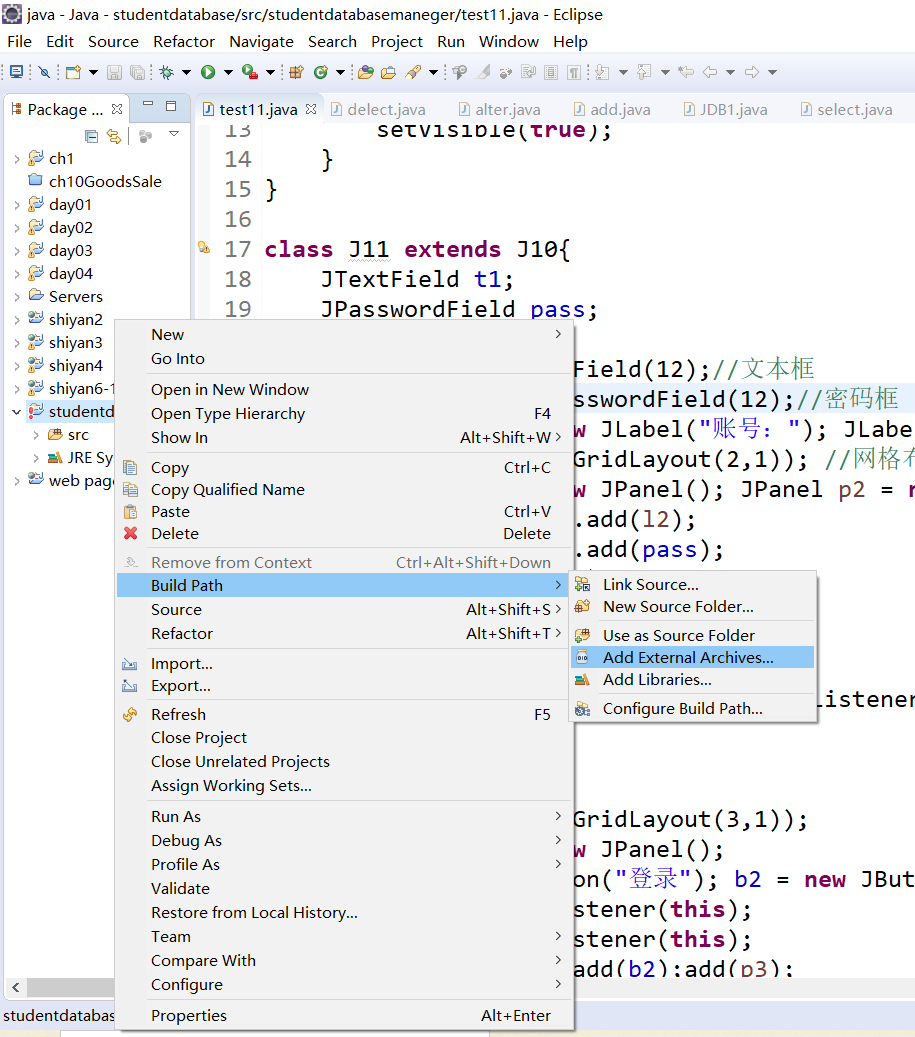
Task: Toggle Link with Editor in Package Explorer
Action: (114, 135)
